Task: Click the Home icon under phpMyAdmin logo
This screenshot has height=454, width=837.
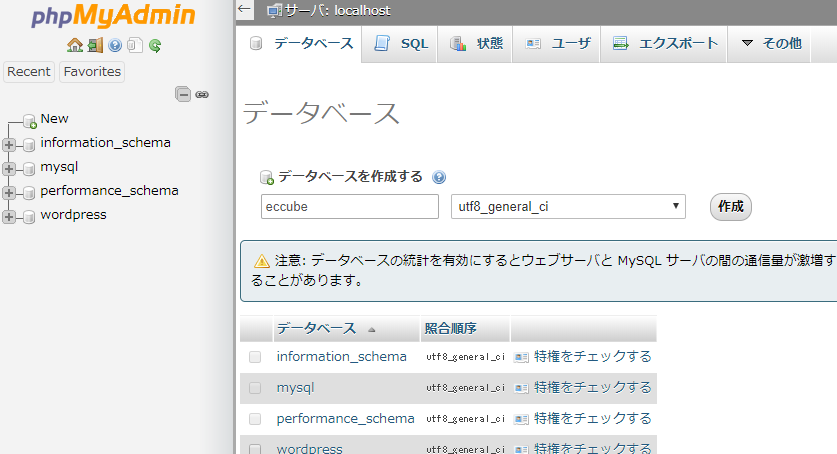Action: [75, 45]
